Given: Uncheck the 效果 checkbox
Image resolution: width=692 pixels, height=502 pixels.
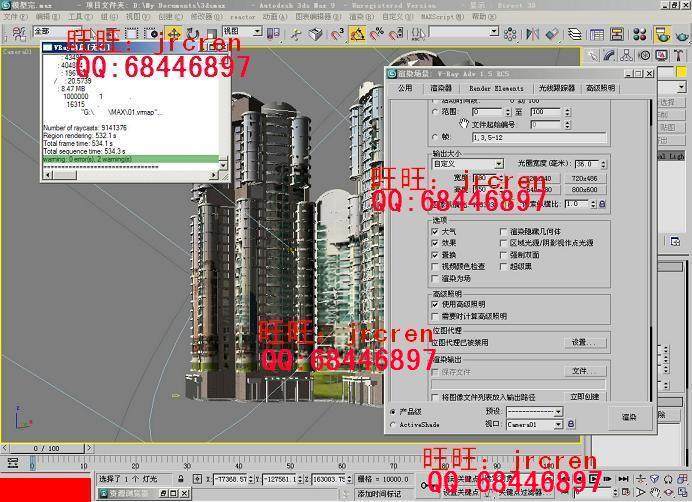Looking at the screenshot, I should click(x=435, y=243).
